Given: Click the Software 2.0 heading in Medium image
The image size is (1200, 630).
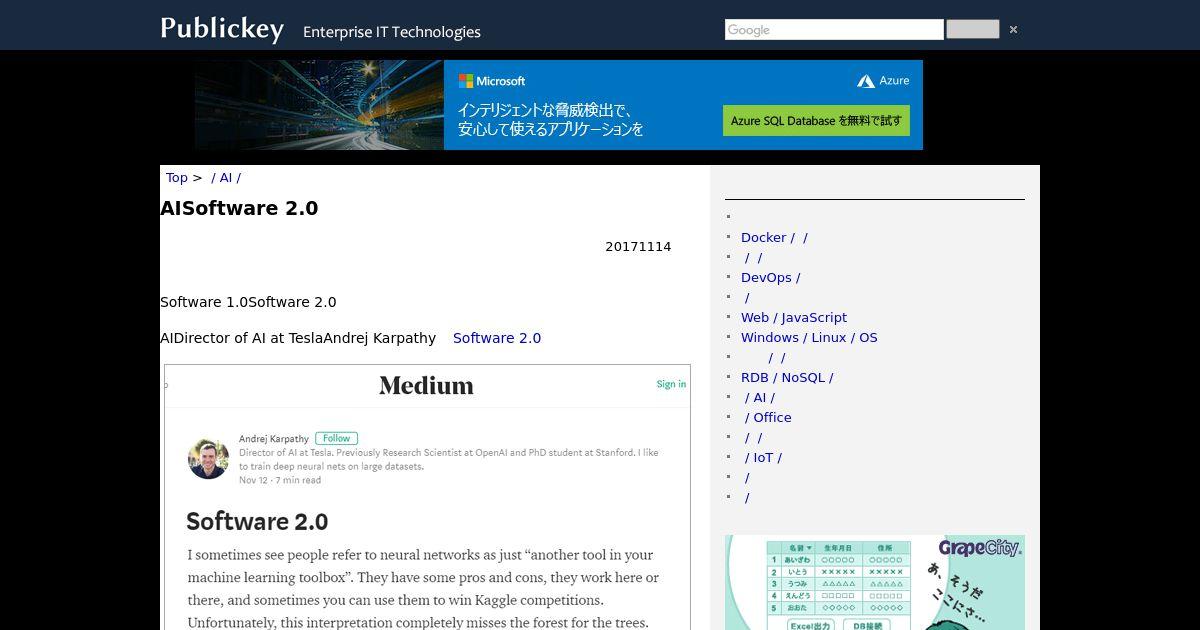Looking at the screenshot, I should [257, 522].
